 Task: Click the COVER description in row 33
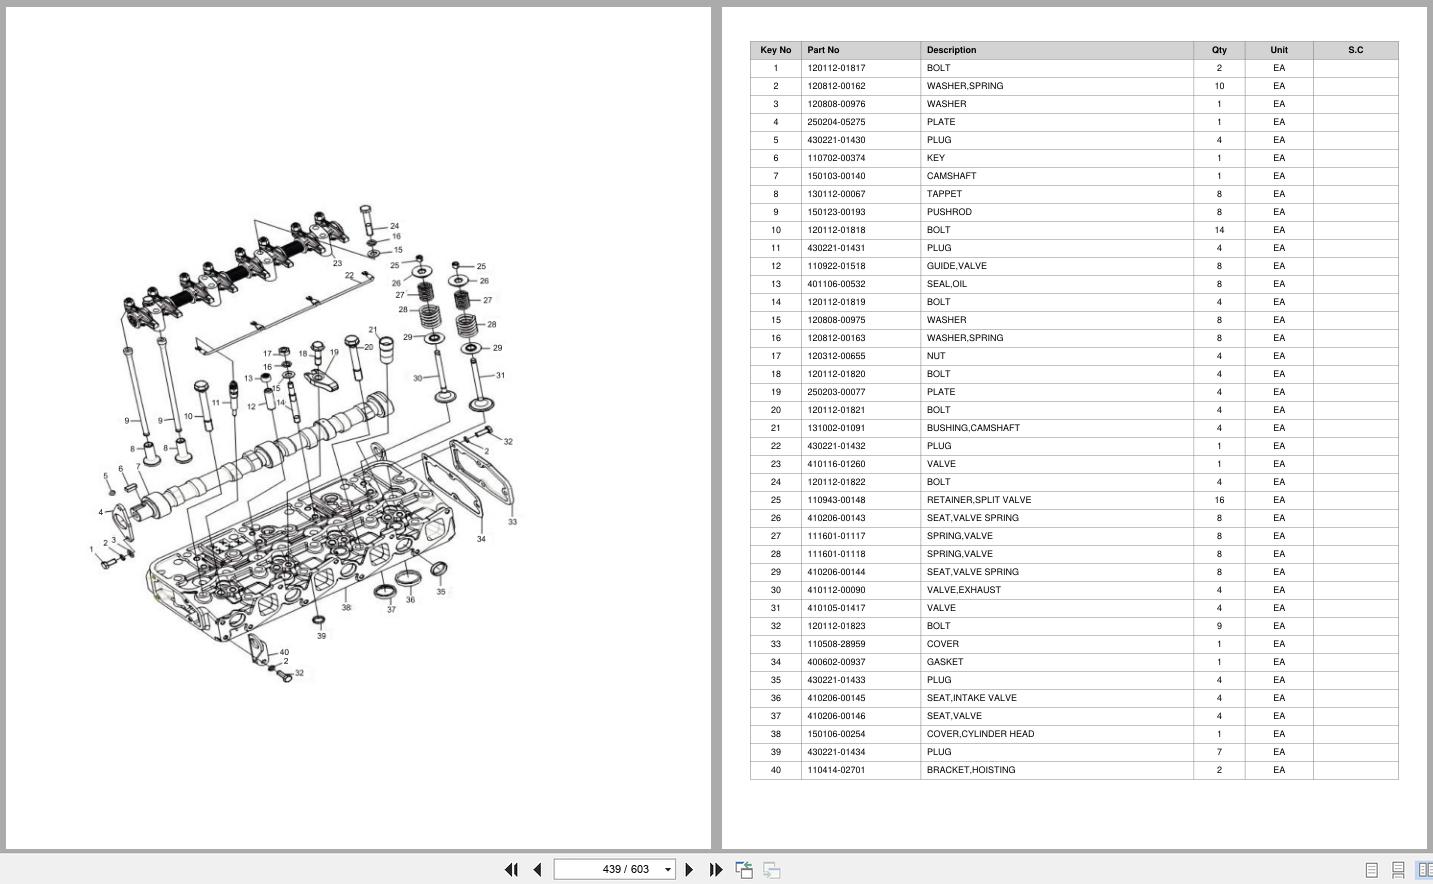[943, 644]
